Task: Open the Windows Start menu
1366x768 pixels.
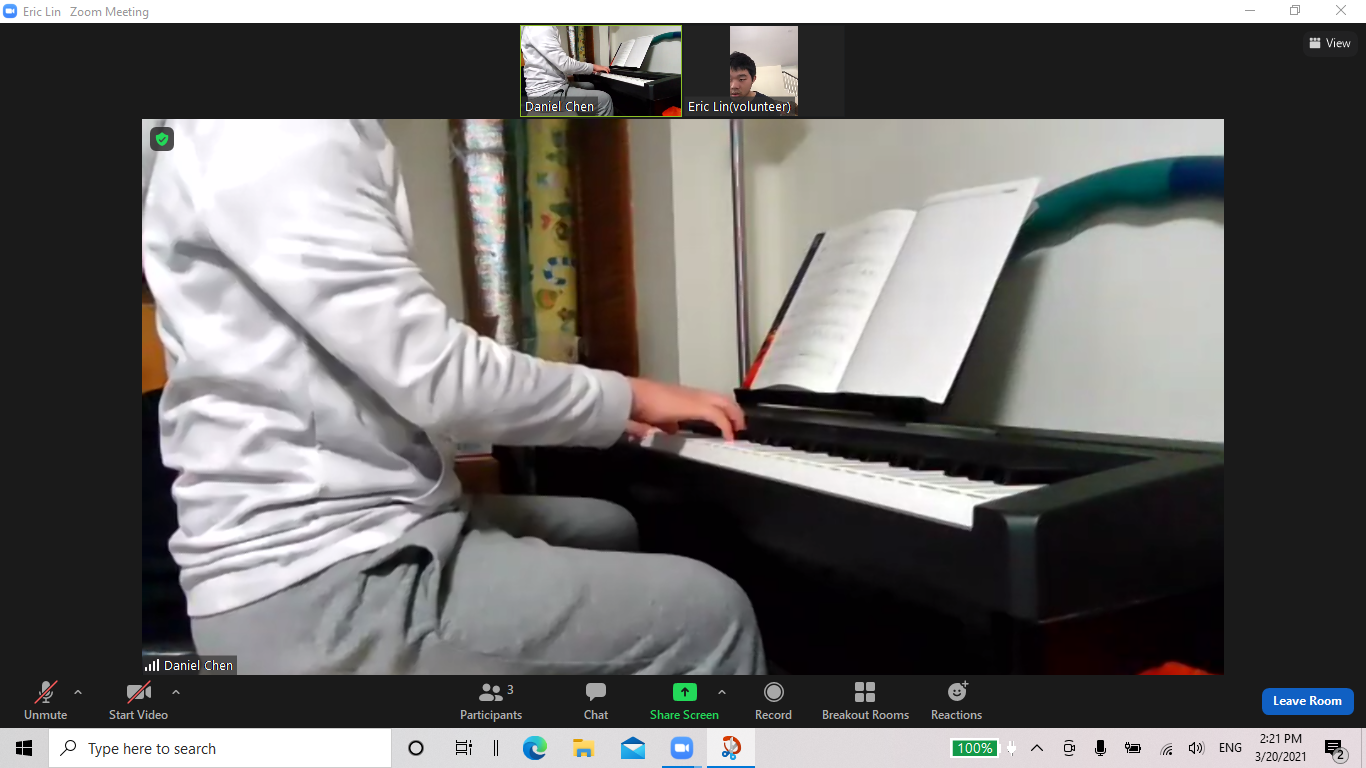Action: [24, 748]
